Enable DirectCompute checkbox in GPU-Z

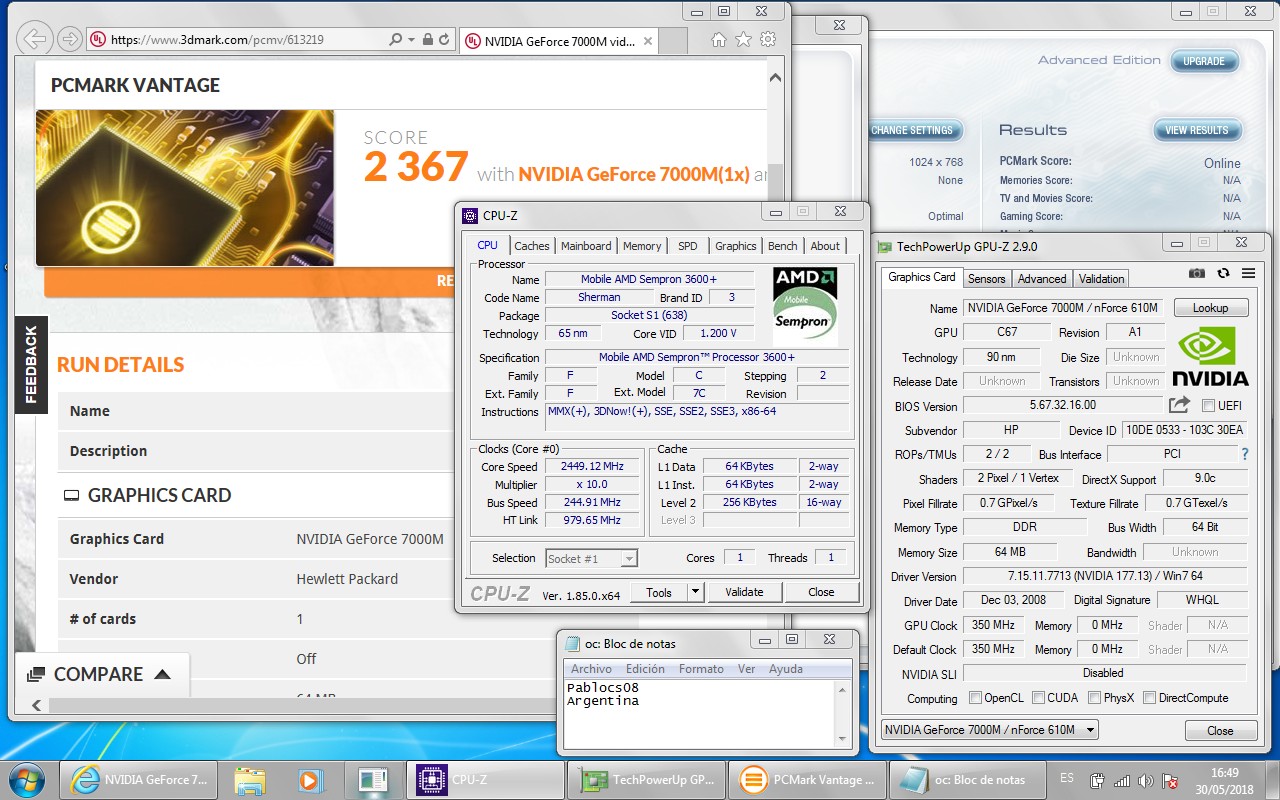pos(1149,698)
